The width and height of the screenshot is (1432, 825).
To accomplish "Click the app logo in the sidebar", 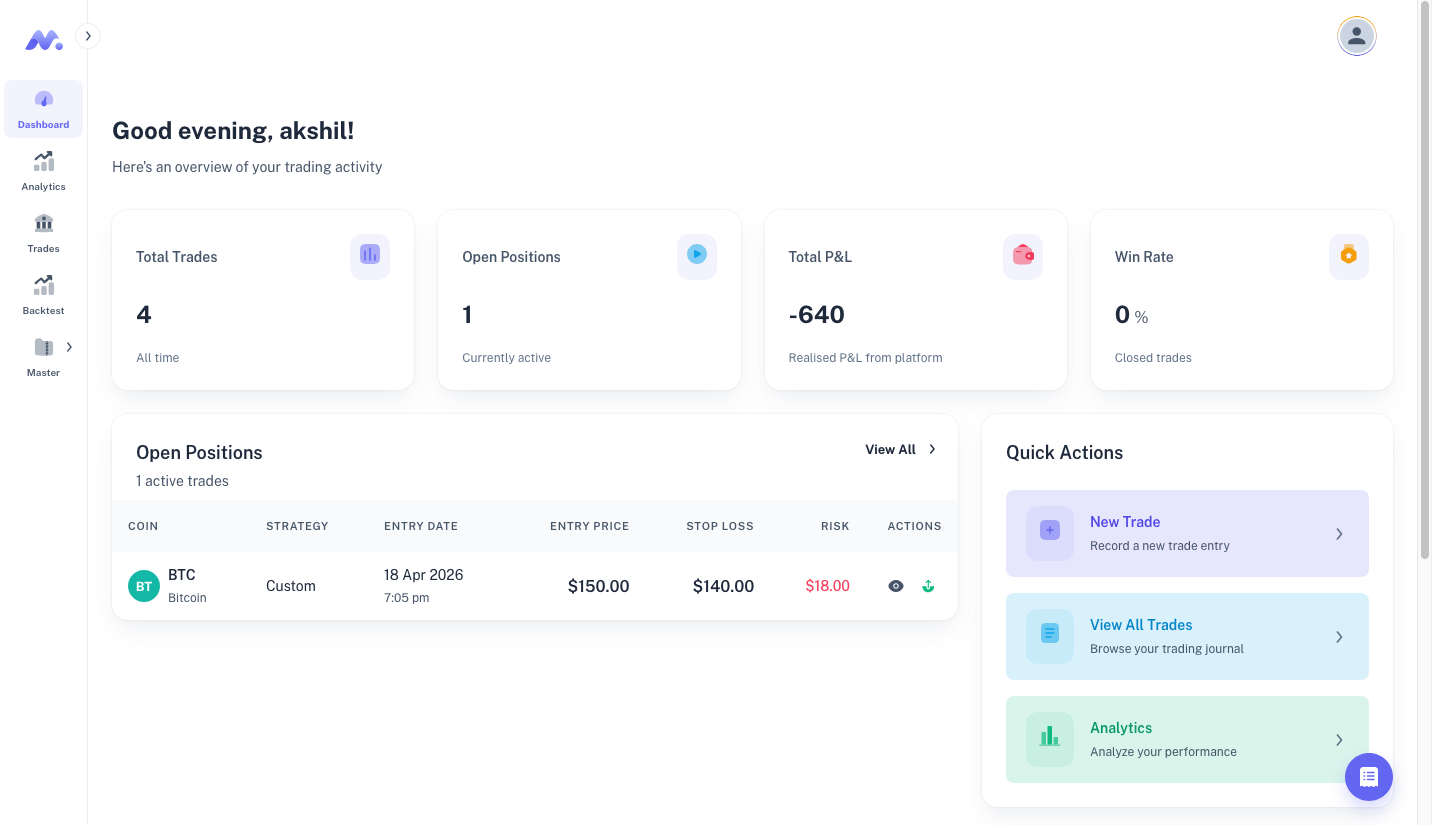I will 44,40.
